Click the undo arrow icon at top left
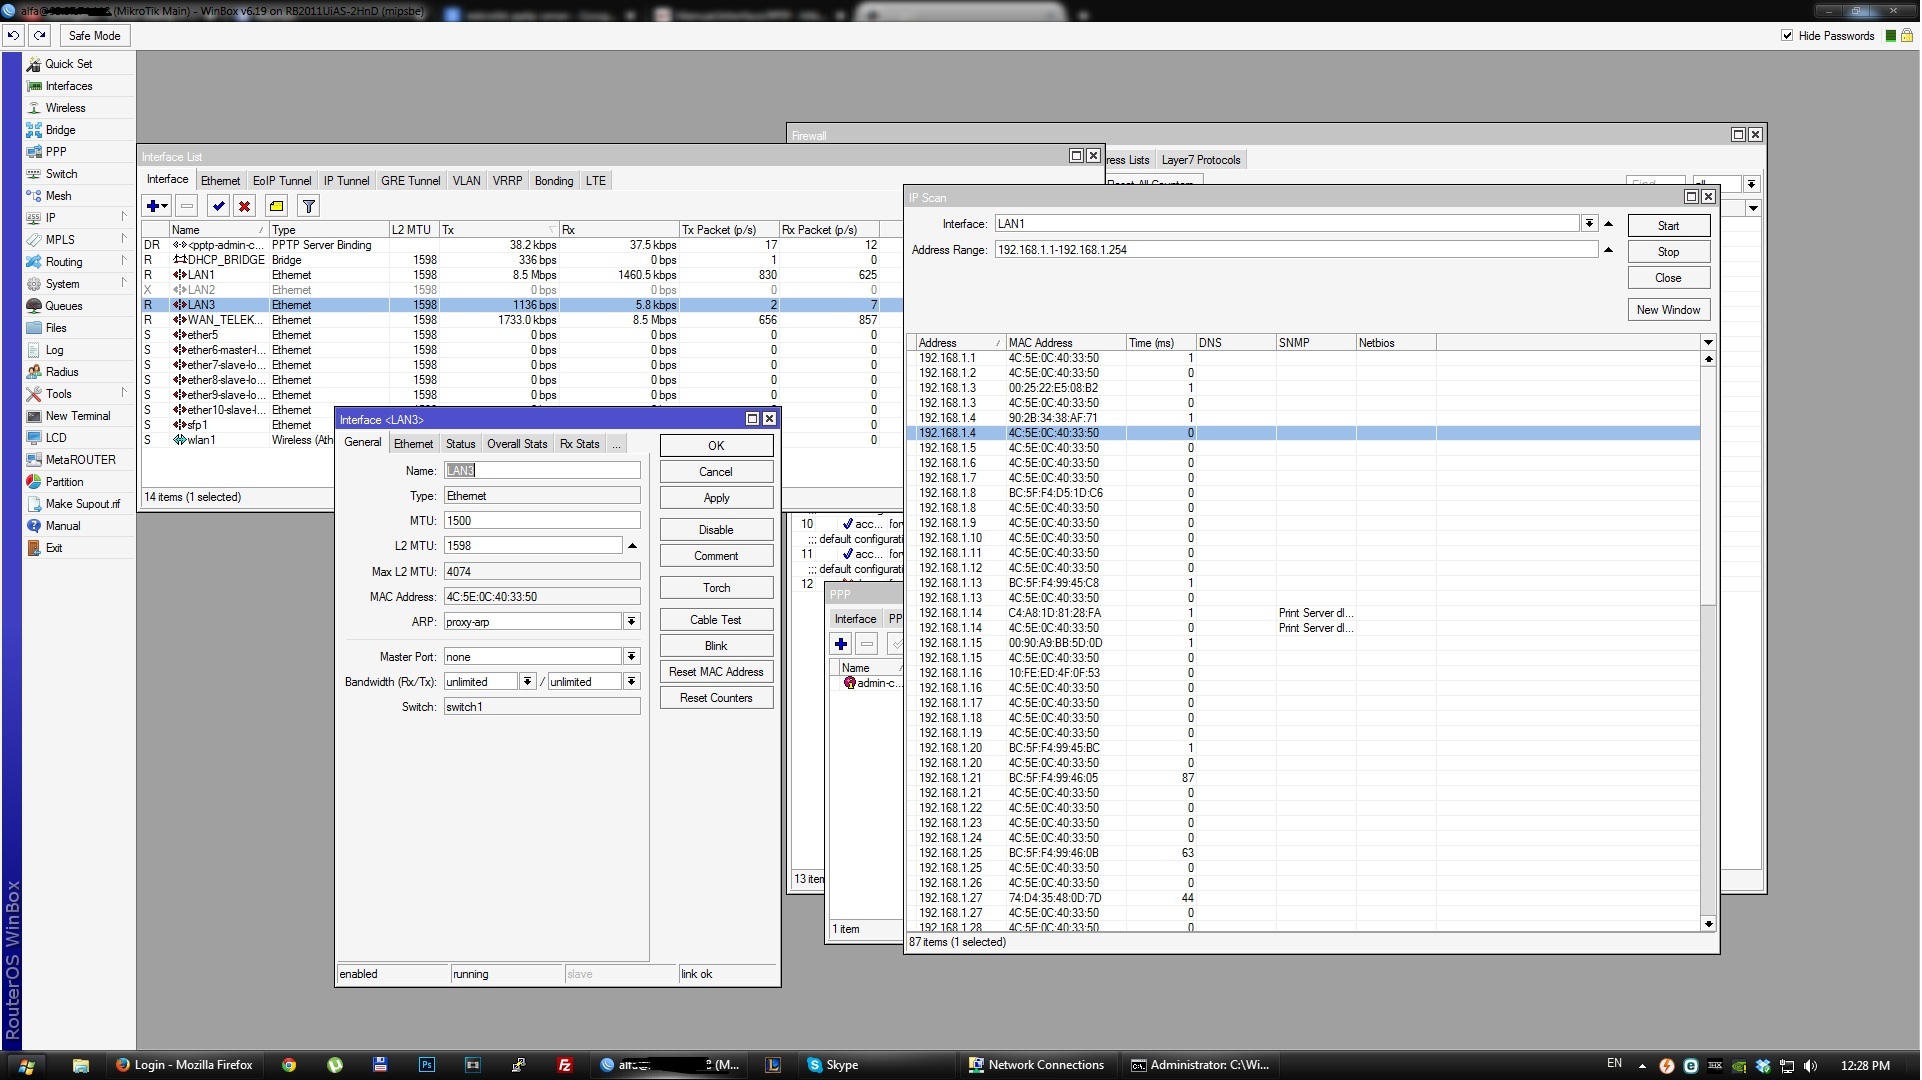 click(13, 35)
